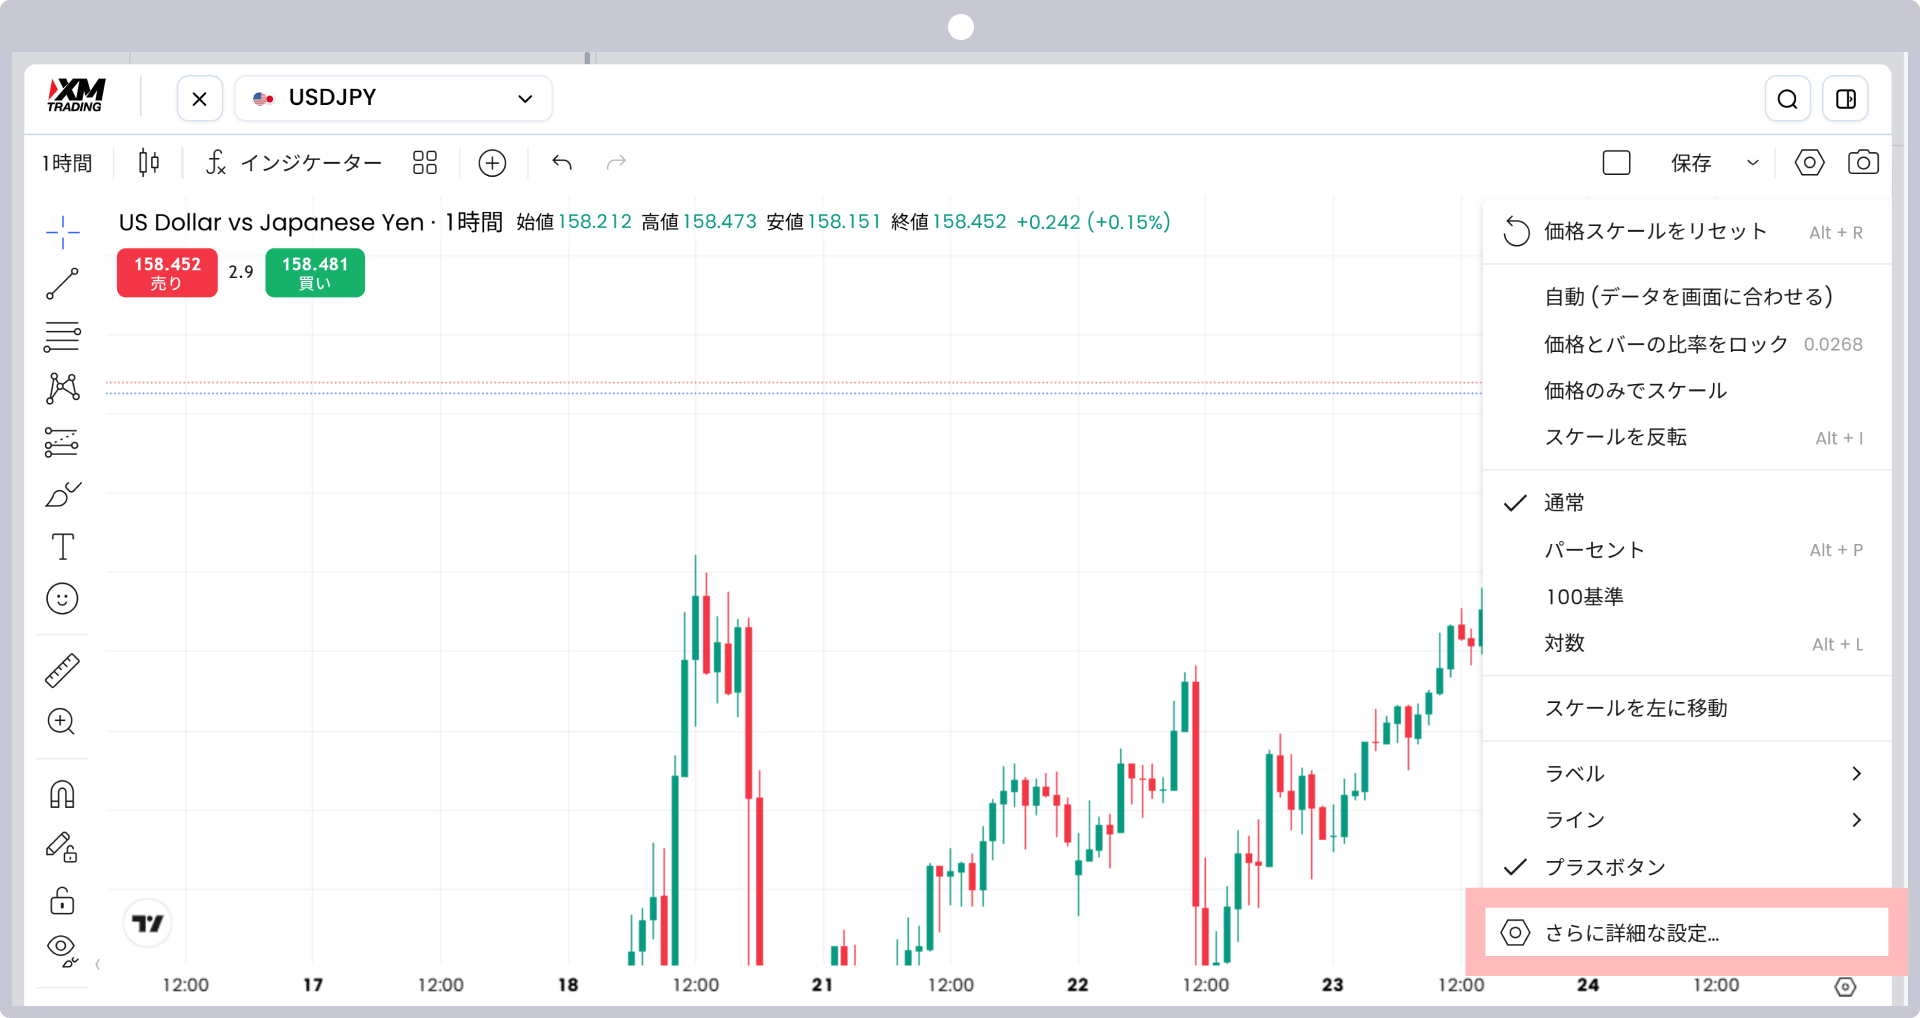Screen dimensions: 1920x1018
Task: Open the search magnifier button
Action: pos(1788,98)
